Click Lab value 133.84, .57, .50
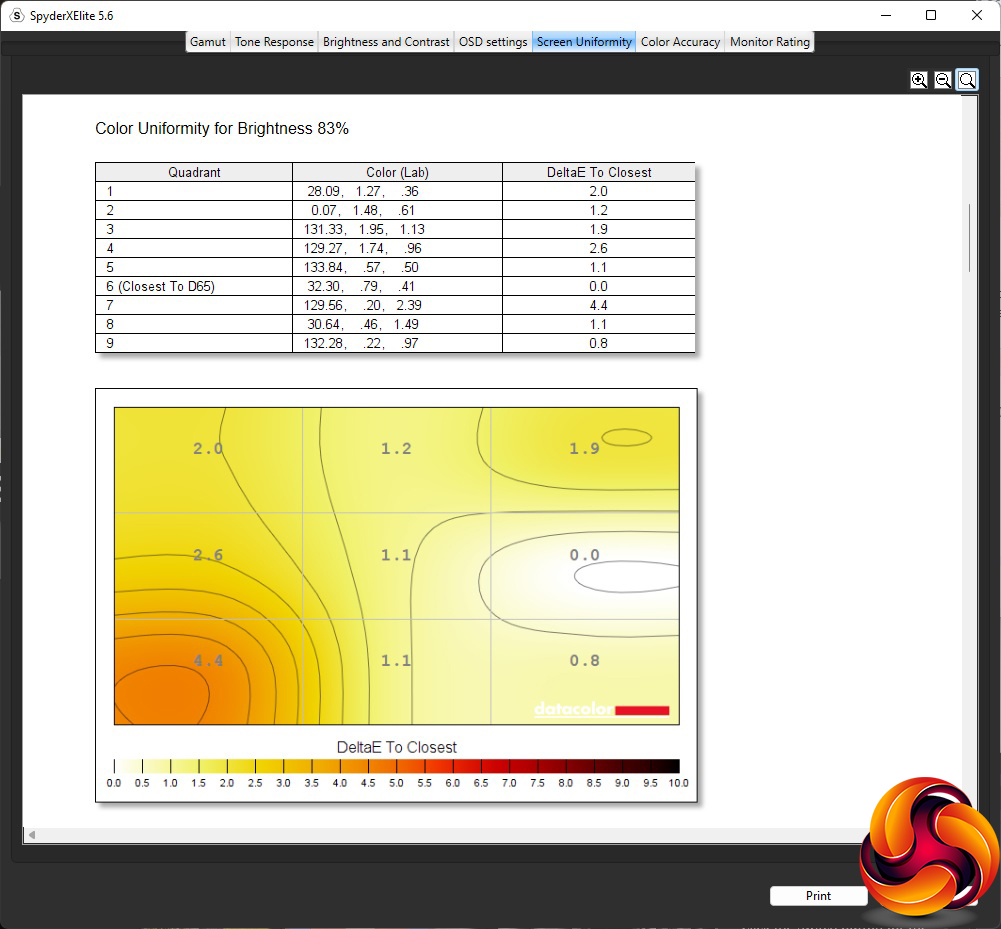 (x=361, y=267)
